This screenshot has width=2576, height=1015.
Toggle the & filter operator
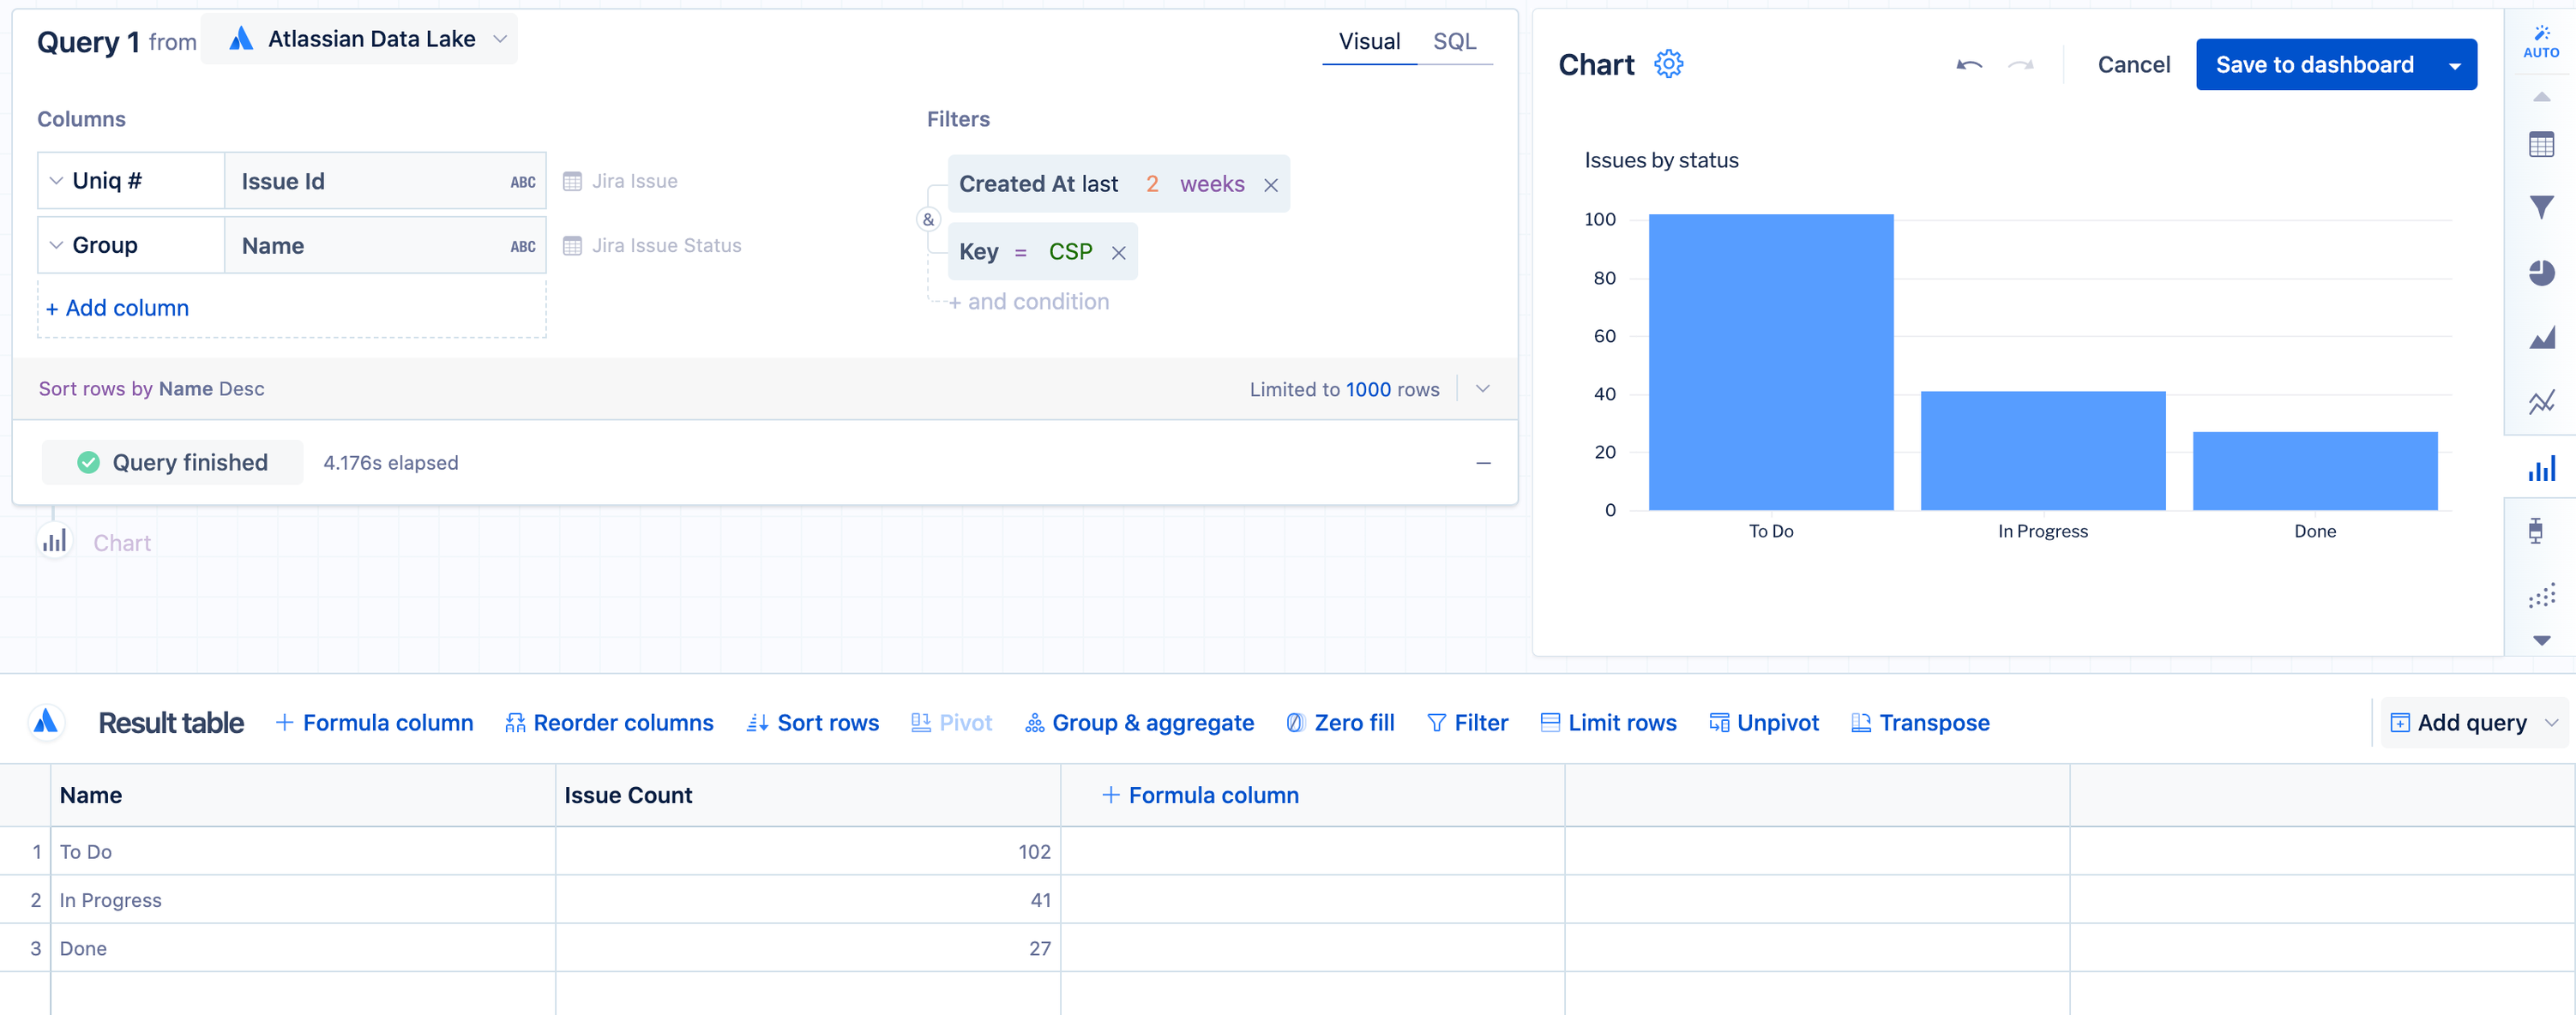click(928, 219)
